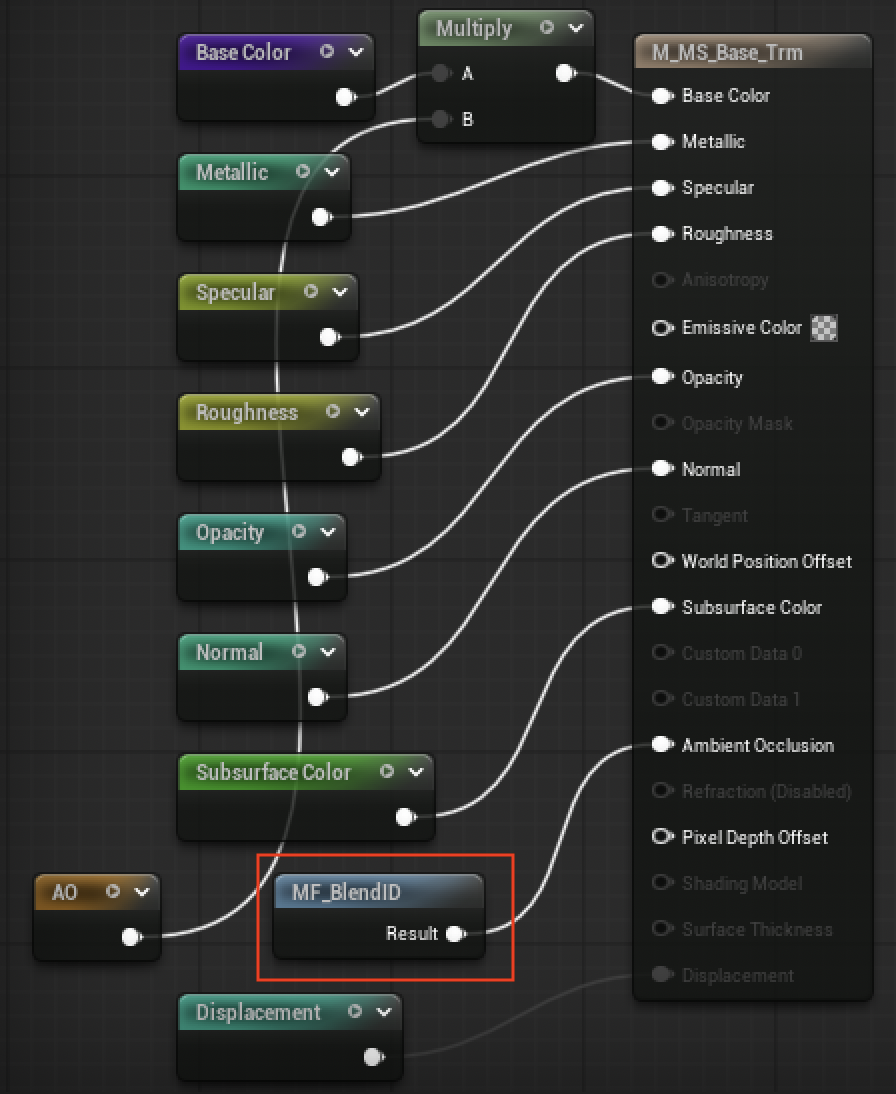Click the 'Result' label on MF_BlendID
The height and width of the screenshot is (1094, 896).
point(412,934)
